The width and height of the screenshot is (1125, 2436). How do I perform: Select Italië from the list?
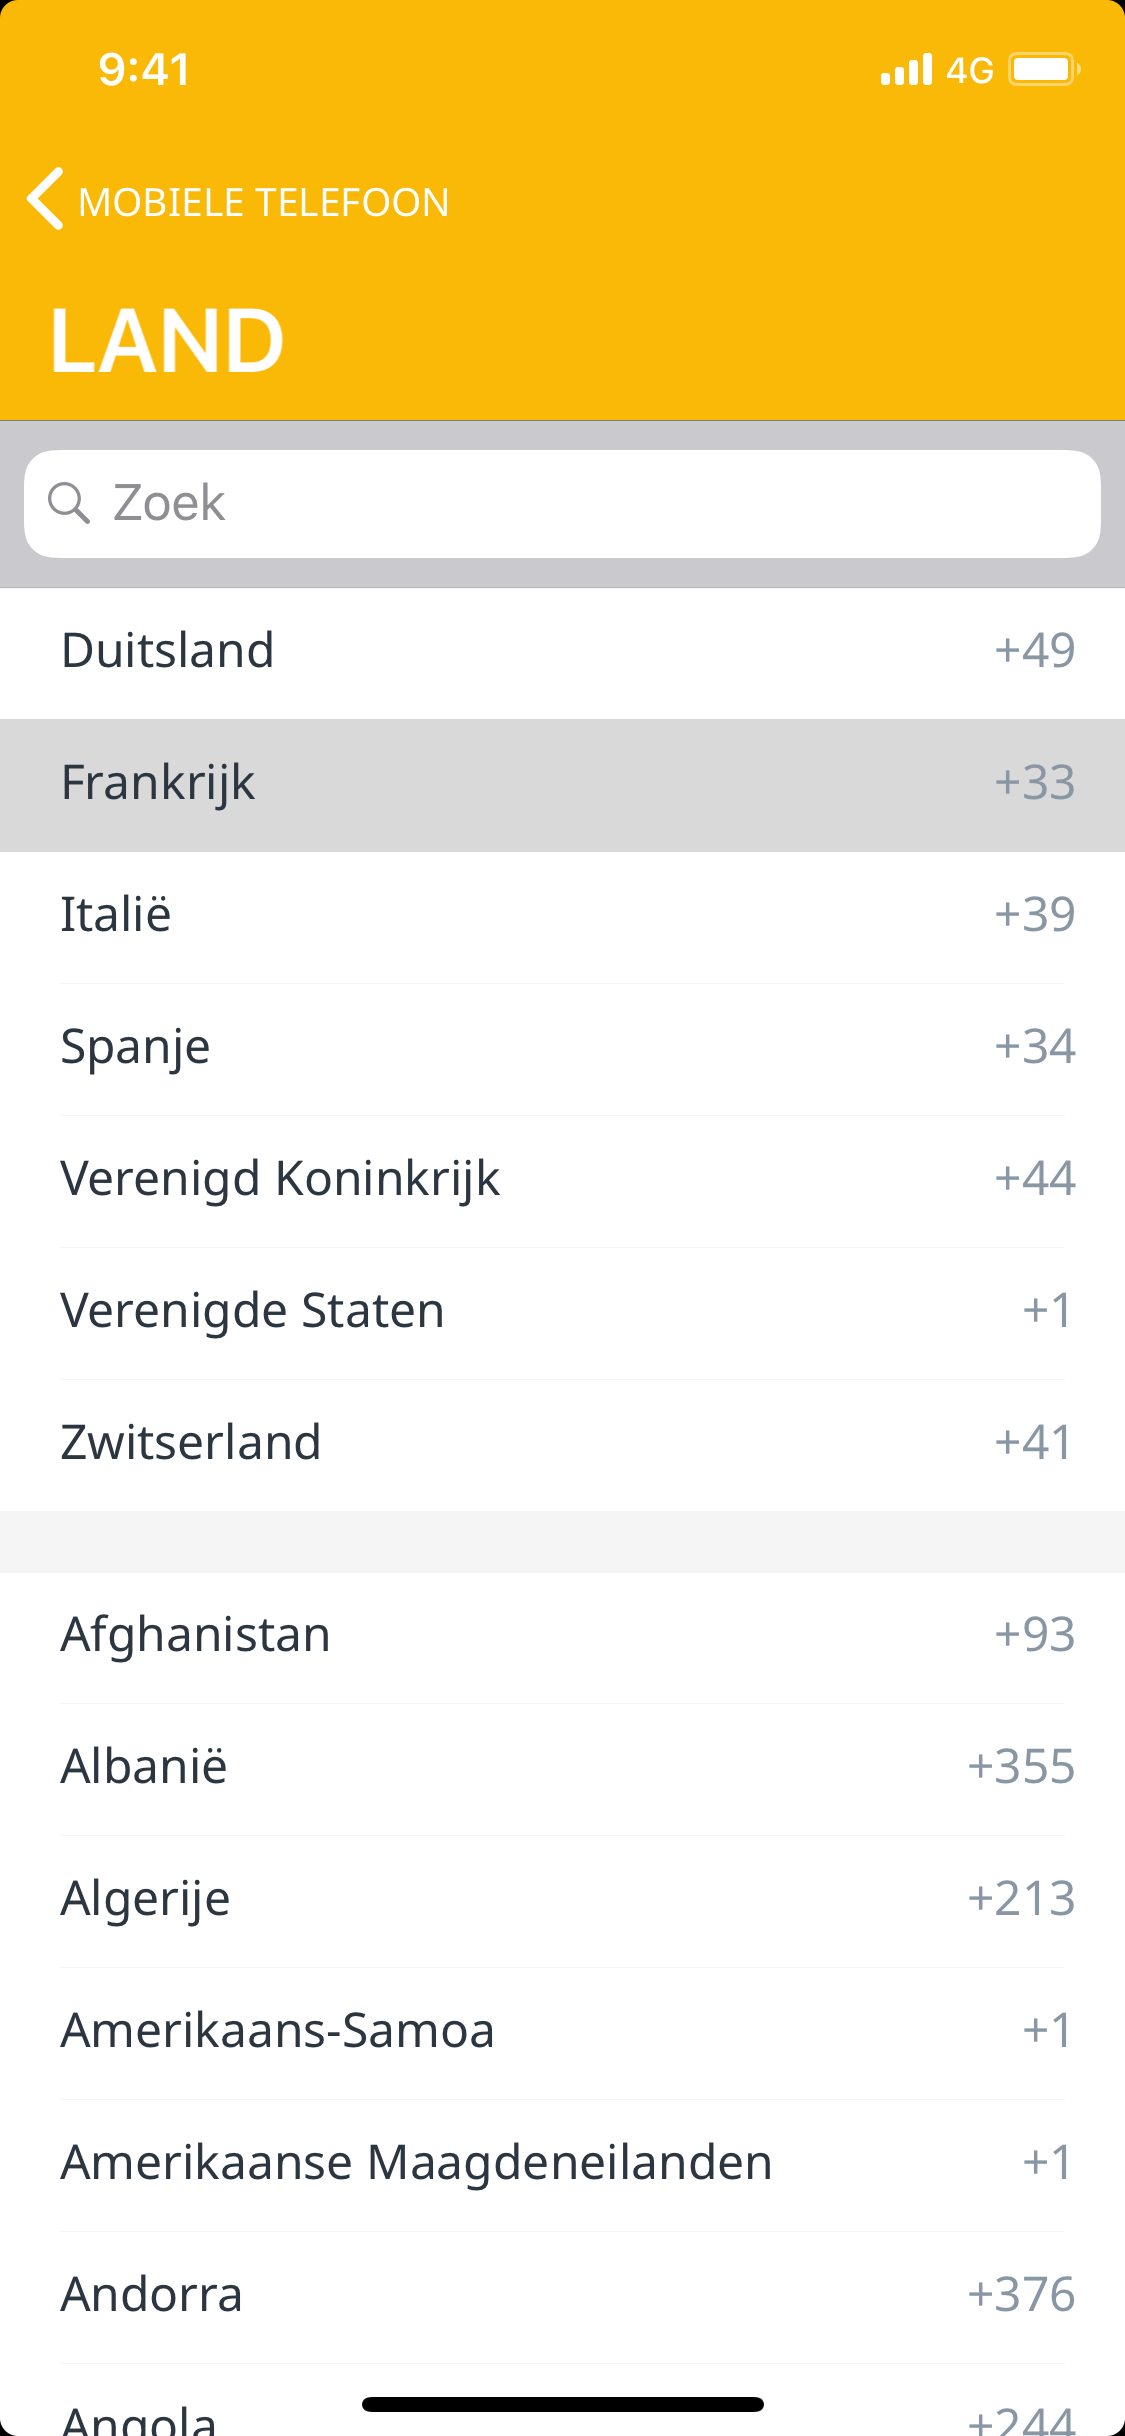point(562,915)
